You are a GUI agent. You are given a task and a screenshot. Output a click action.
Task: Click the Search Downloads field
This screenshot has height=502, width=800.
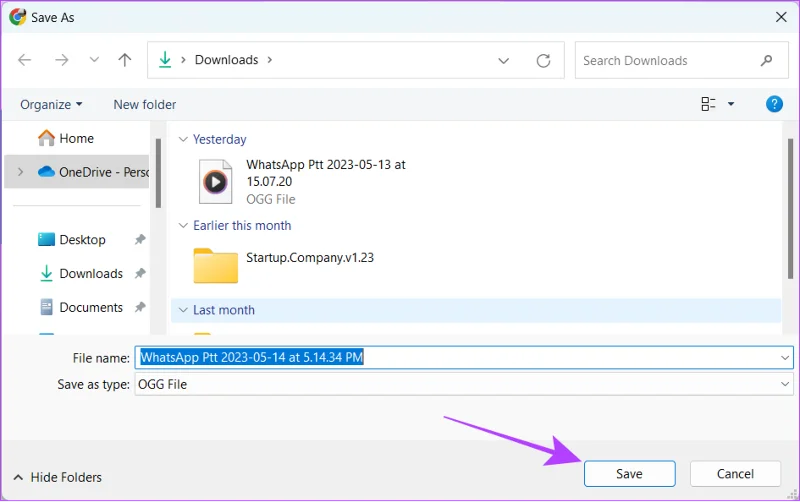pos(681,60)
